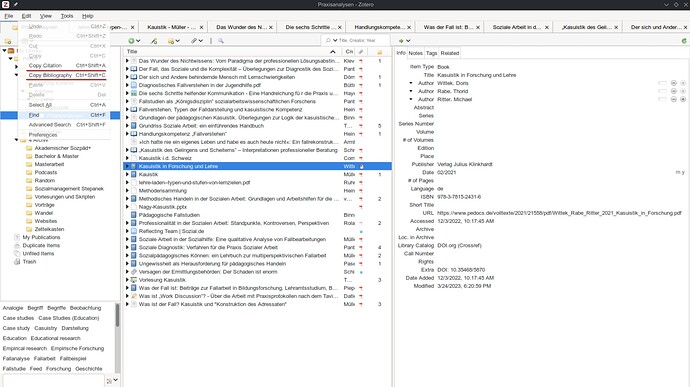Switch to the Tags tab

coord(431,53)
